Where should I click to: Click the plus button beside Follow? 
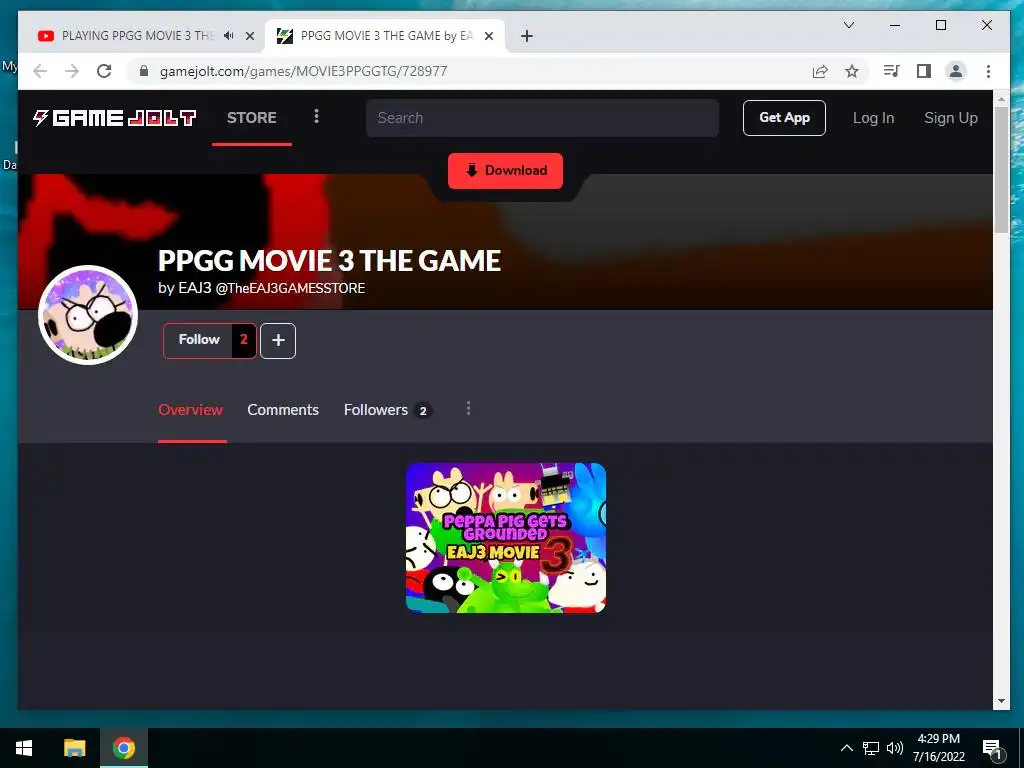pos(278,340)
